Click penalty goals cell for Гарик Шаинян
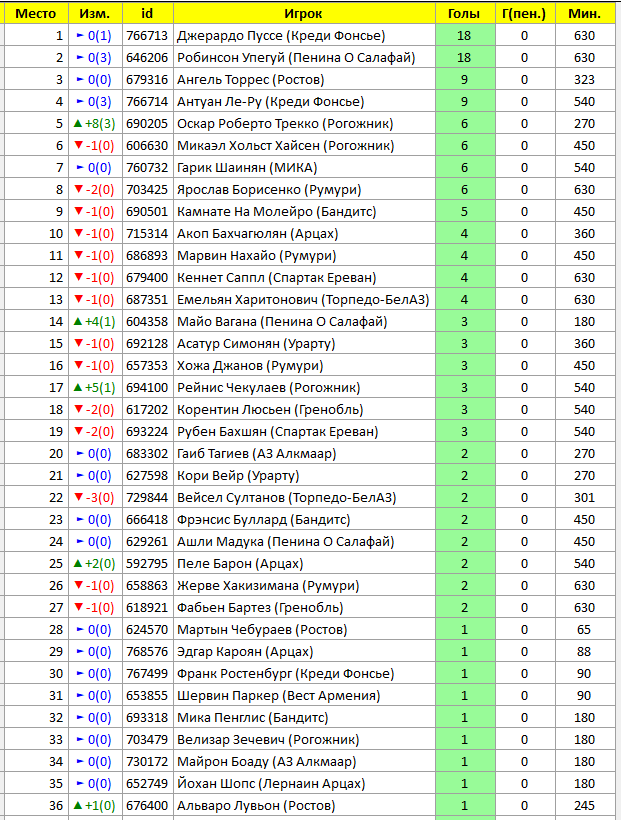The width and height of the screenshot is (621, 820). [524, 167]
